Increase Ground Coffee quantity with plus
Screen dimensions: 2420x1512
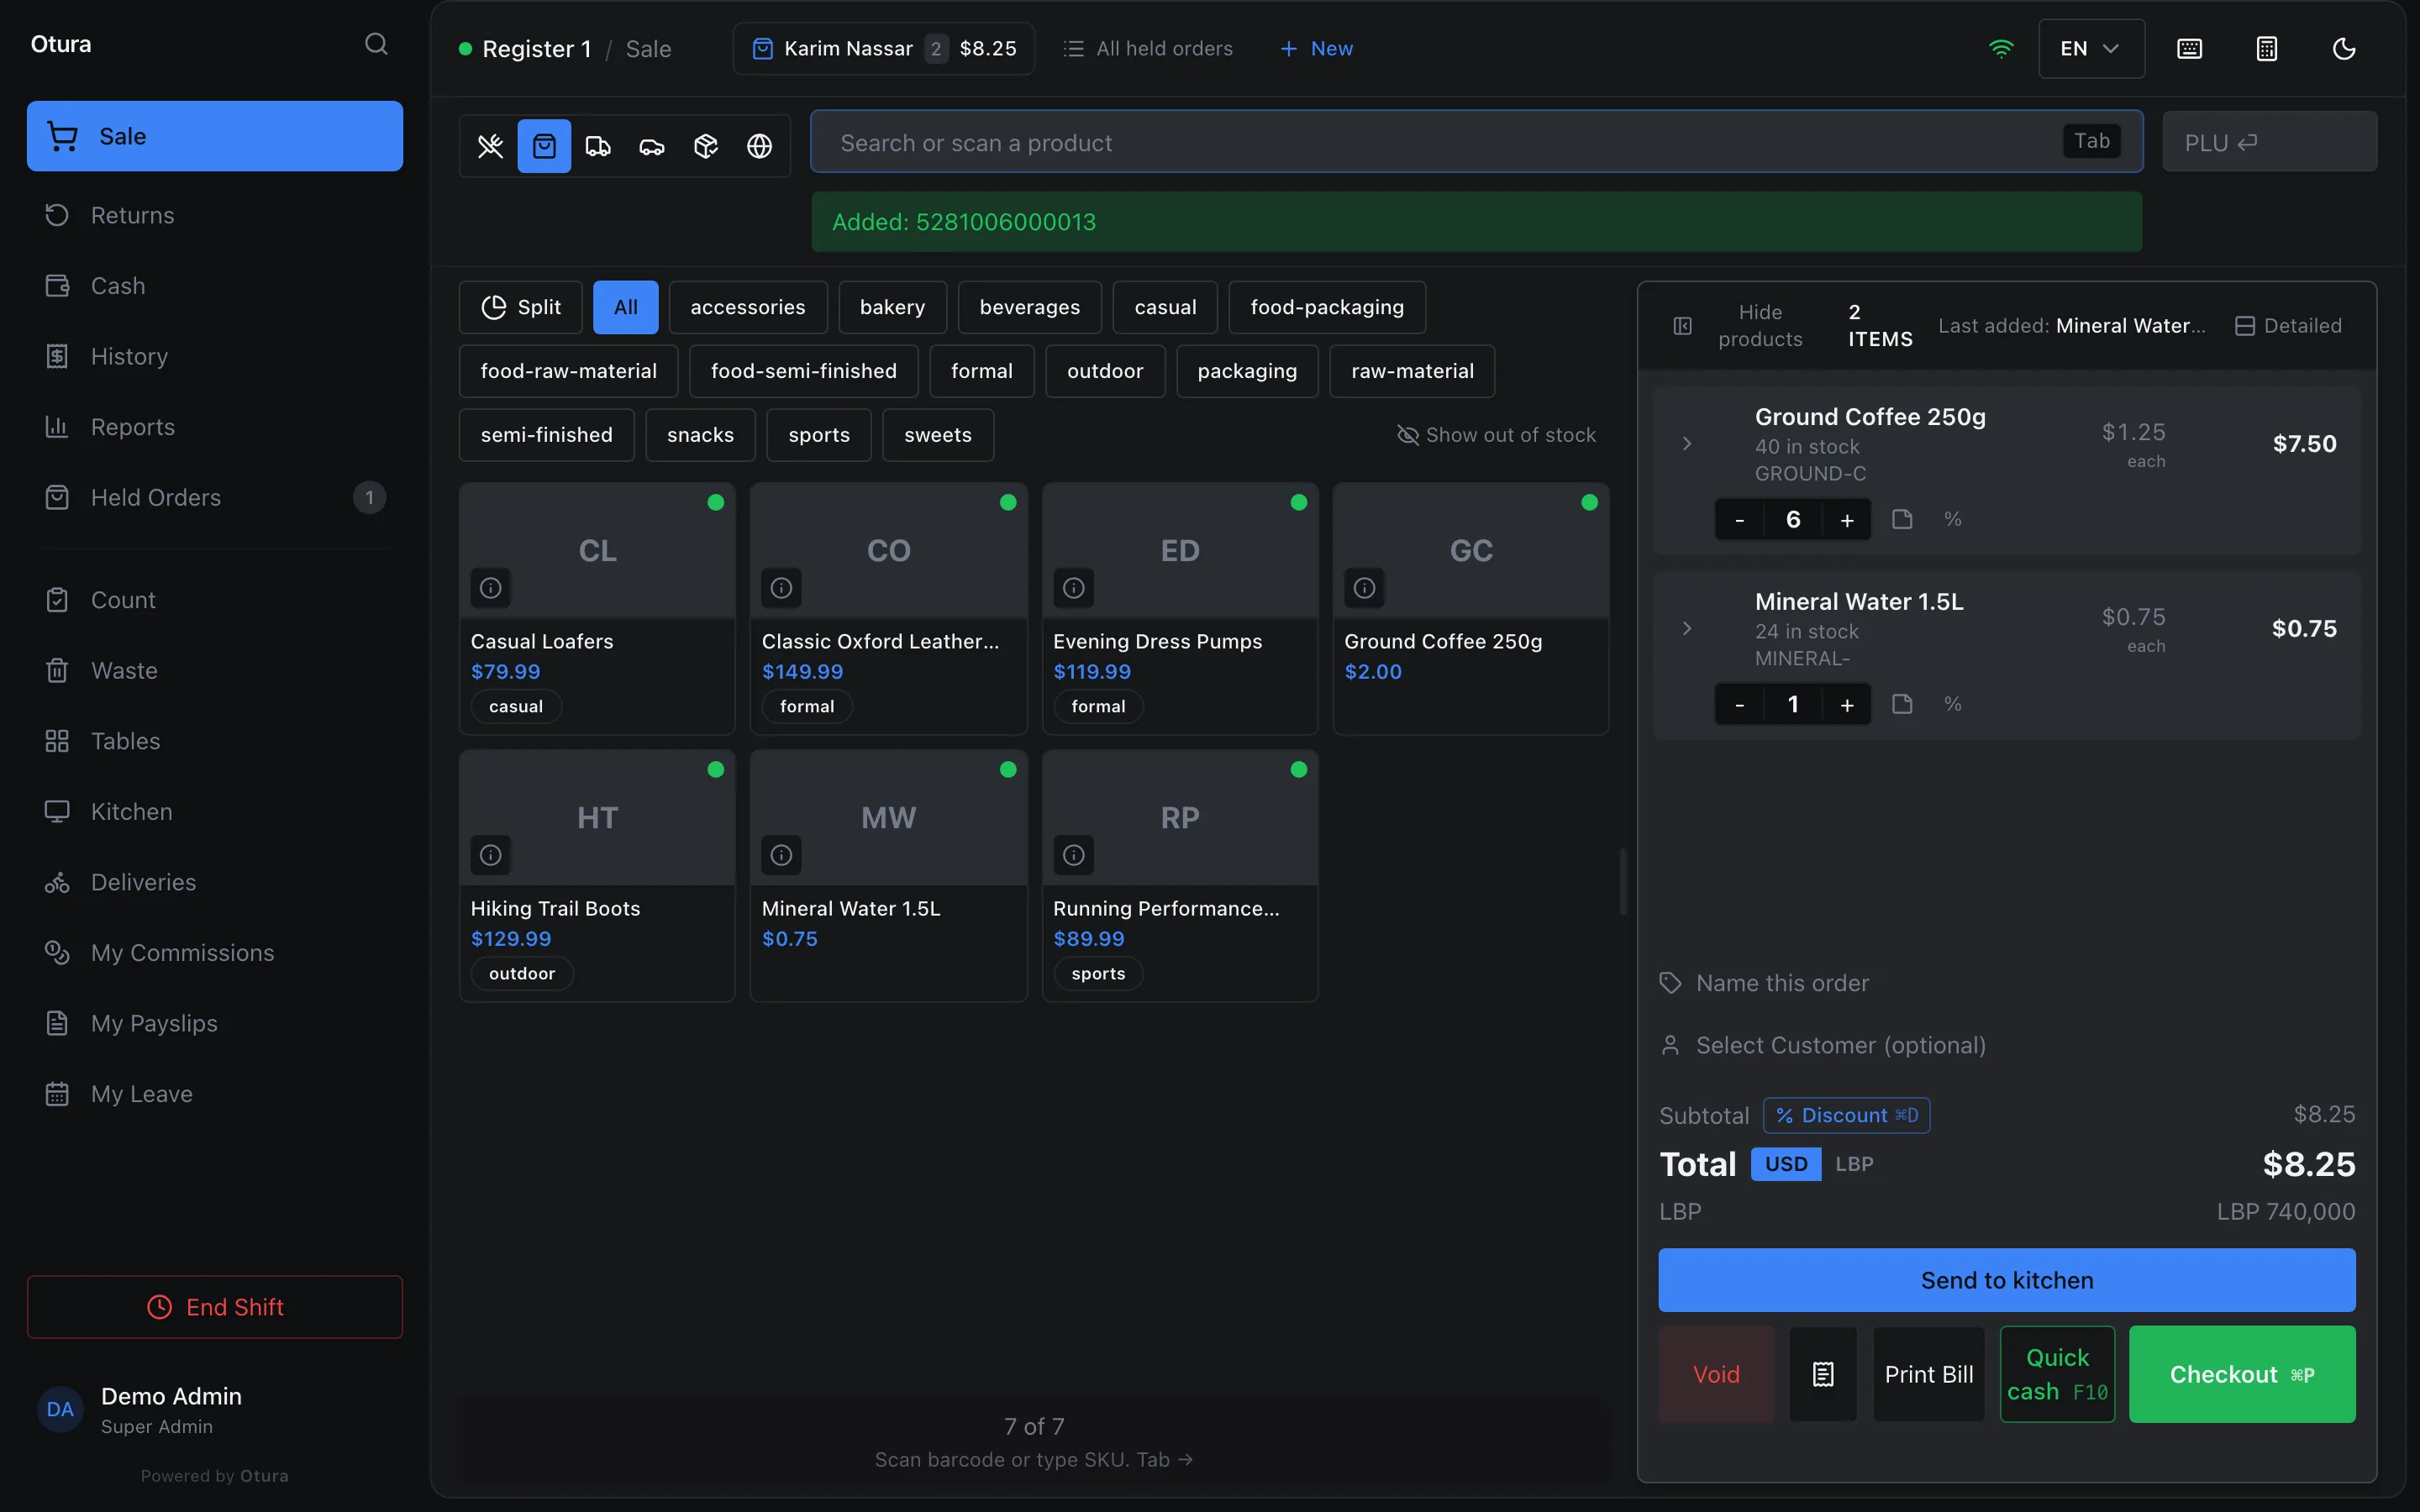[x=1847, y=520]
